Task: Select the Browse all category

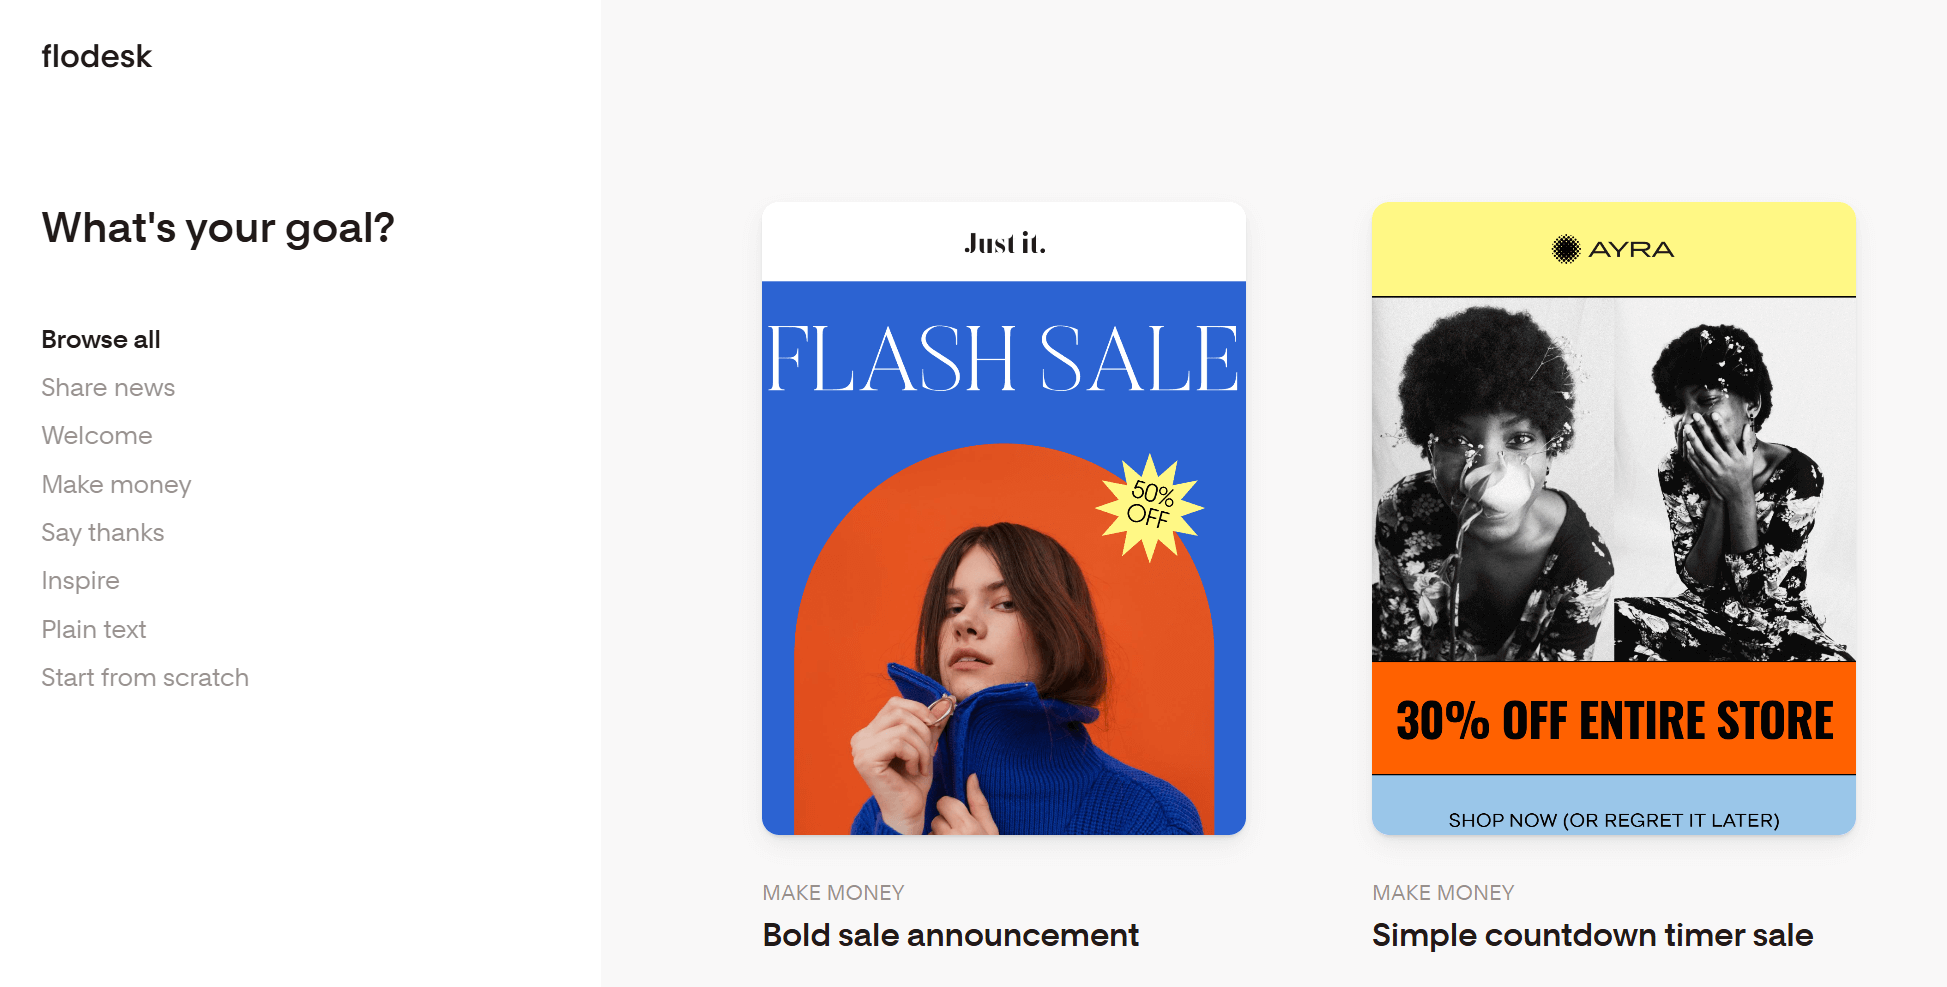Action: [101, 340]
